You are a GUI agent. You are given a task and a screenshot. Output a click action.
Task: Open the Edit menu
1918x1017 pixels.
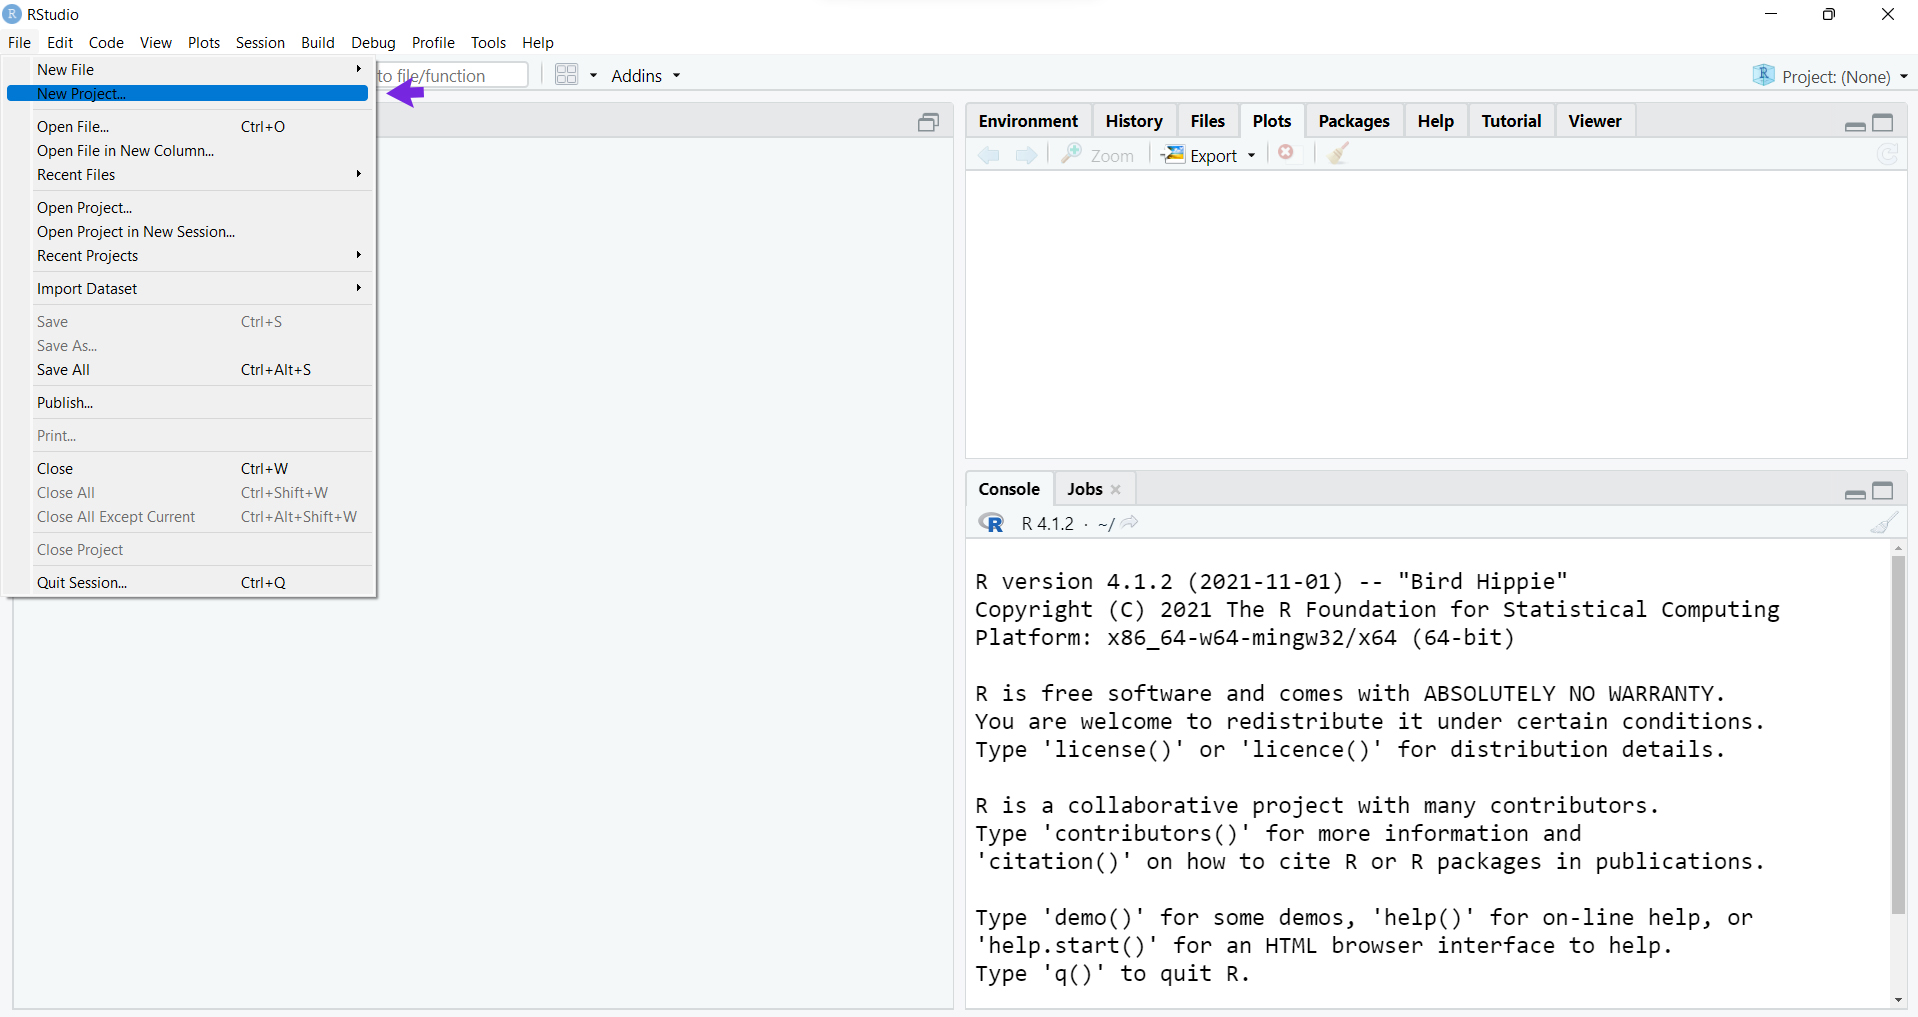click(60, 42)
